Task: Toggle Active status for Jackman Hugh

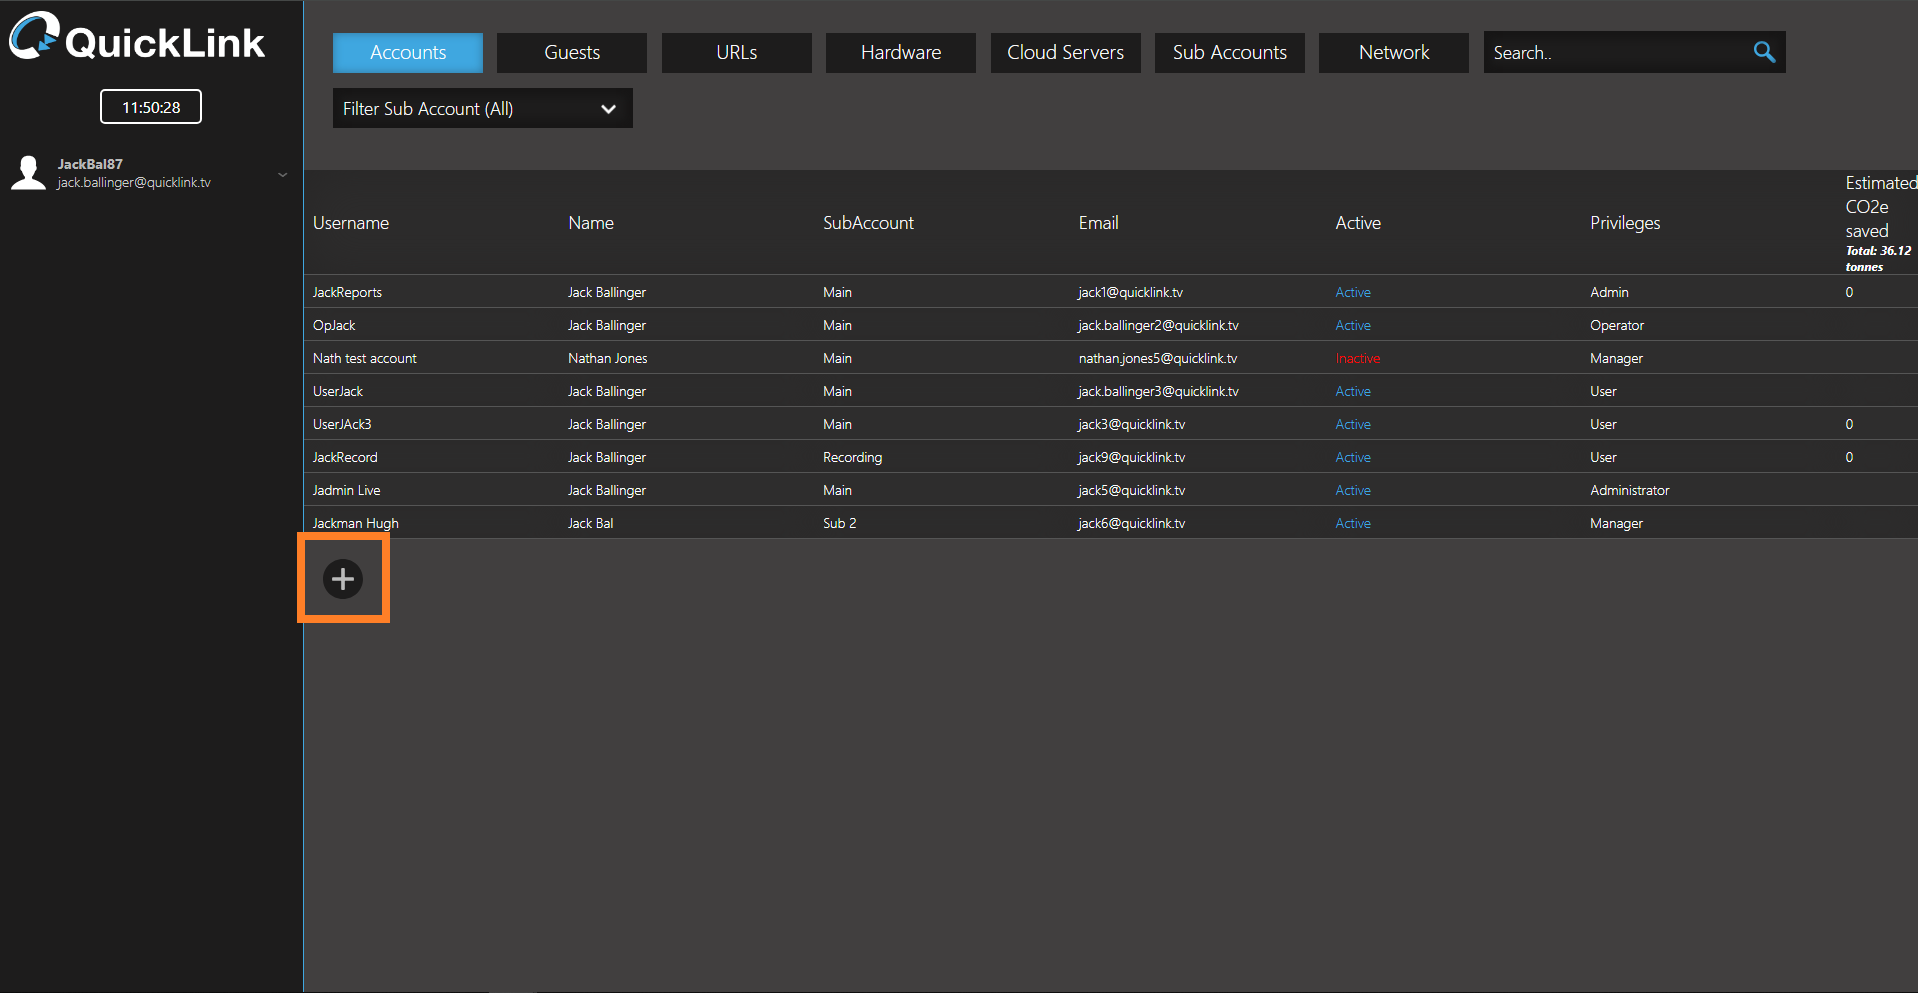Action: point(1352,523)
